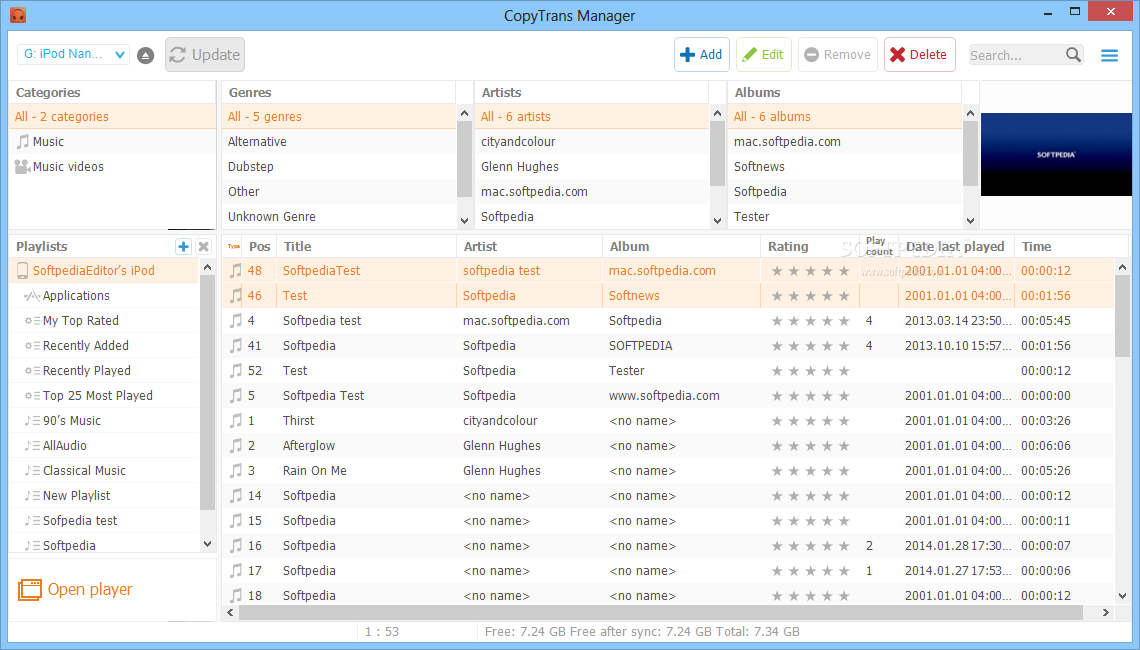The width and height of the screenshot is (1140, 650).
Task: Click the eject iPod icon
Action: (x=145, y=55)
